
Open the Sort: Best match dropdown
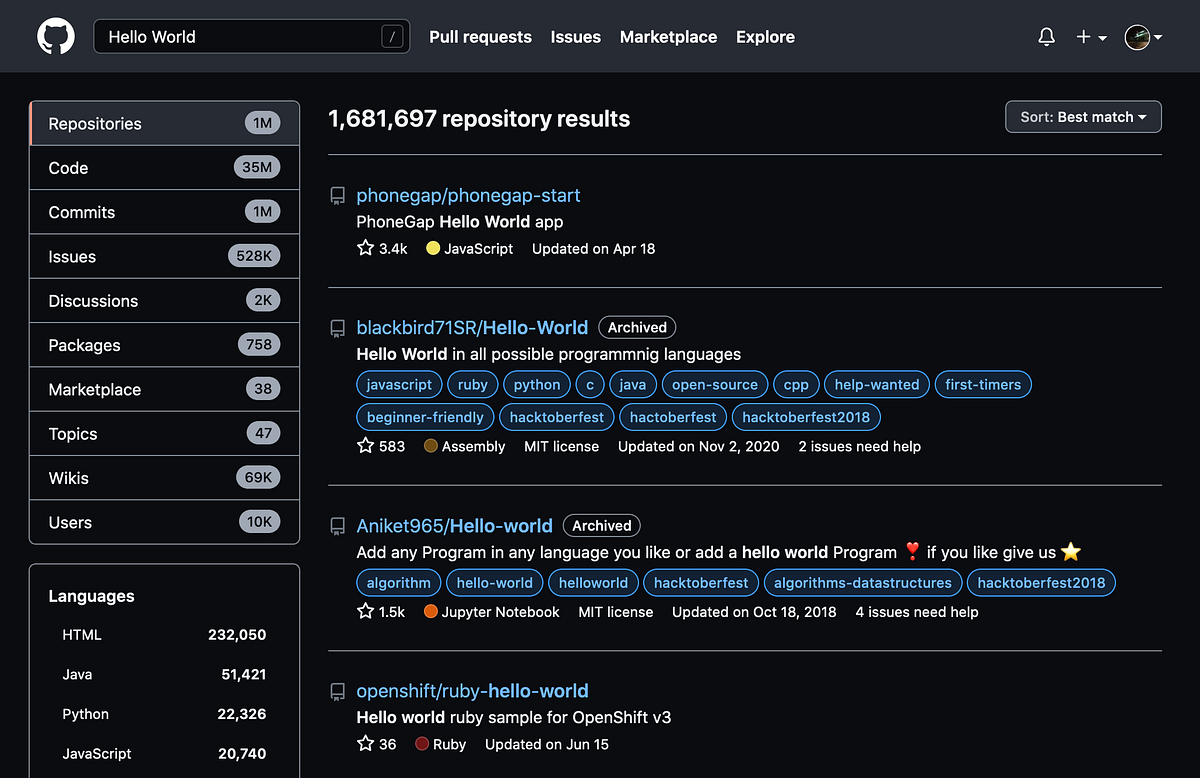pyautogui.click(x=1083, y=117)
